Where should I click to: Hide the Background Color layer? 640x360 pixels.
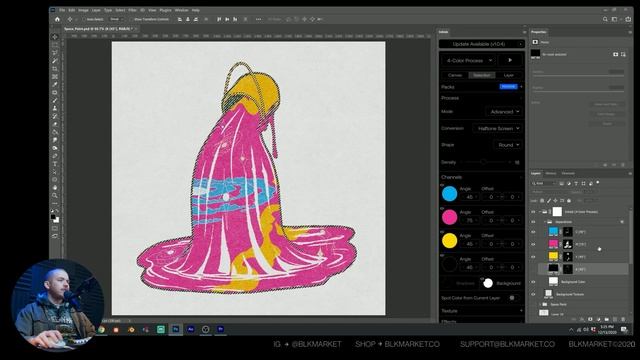point(533,282)
